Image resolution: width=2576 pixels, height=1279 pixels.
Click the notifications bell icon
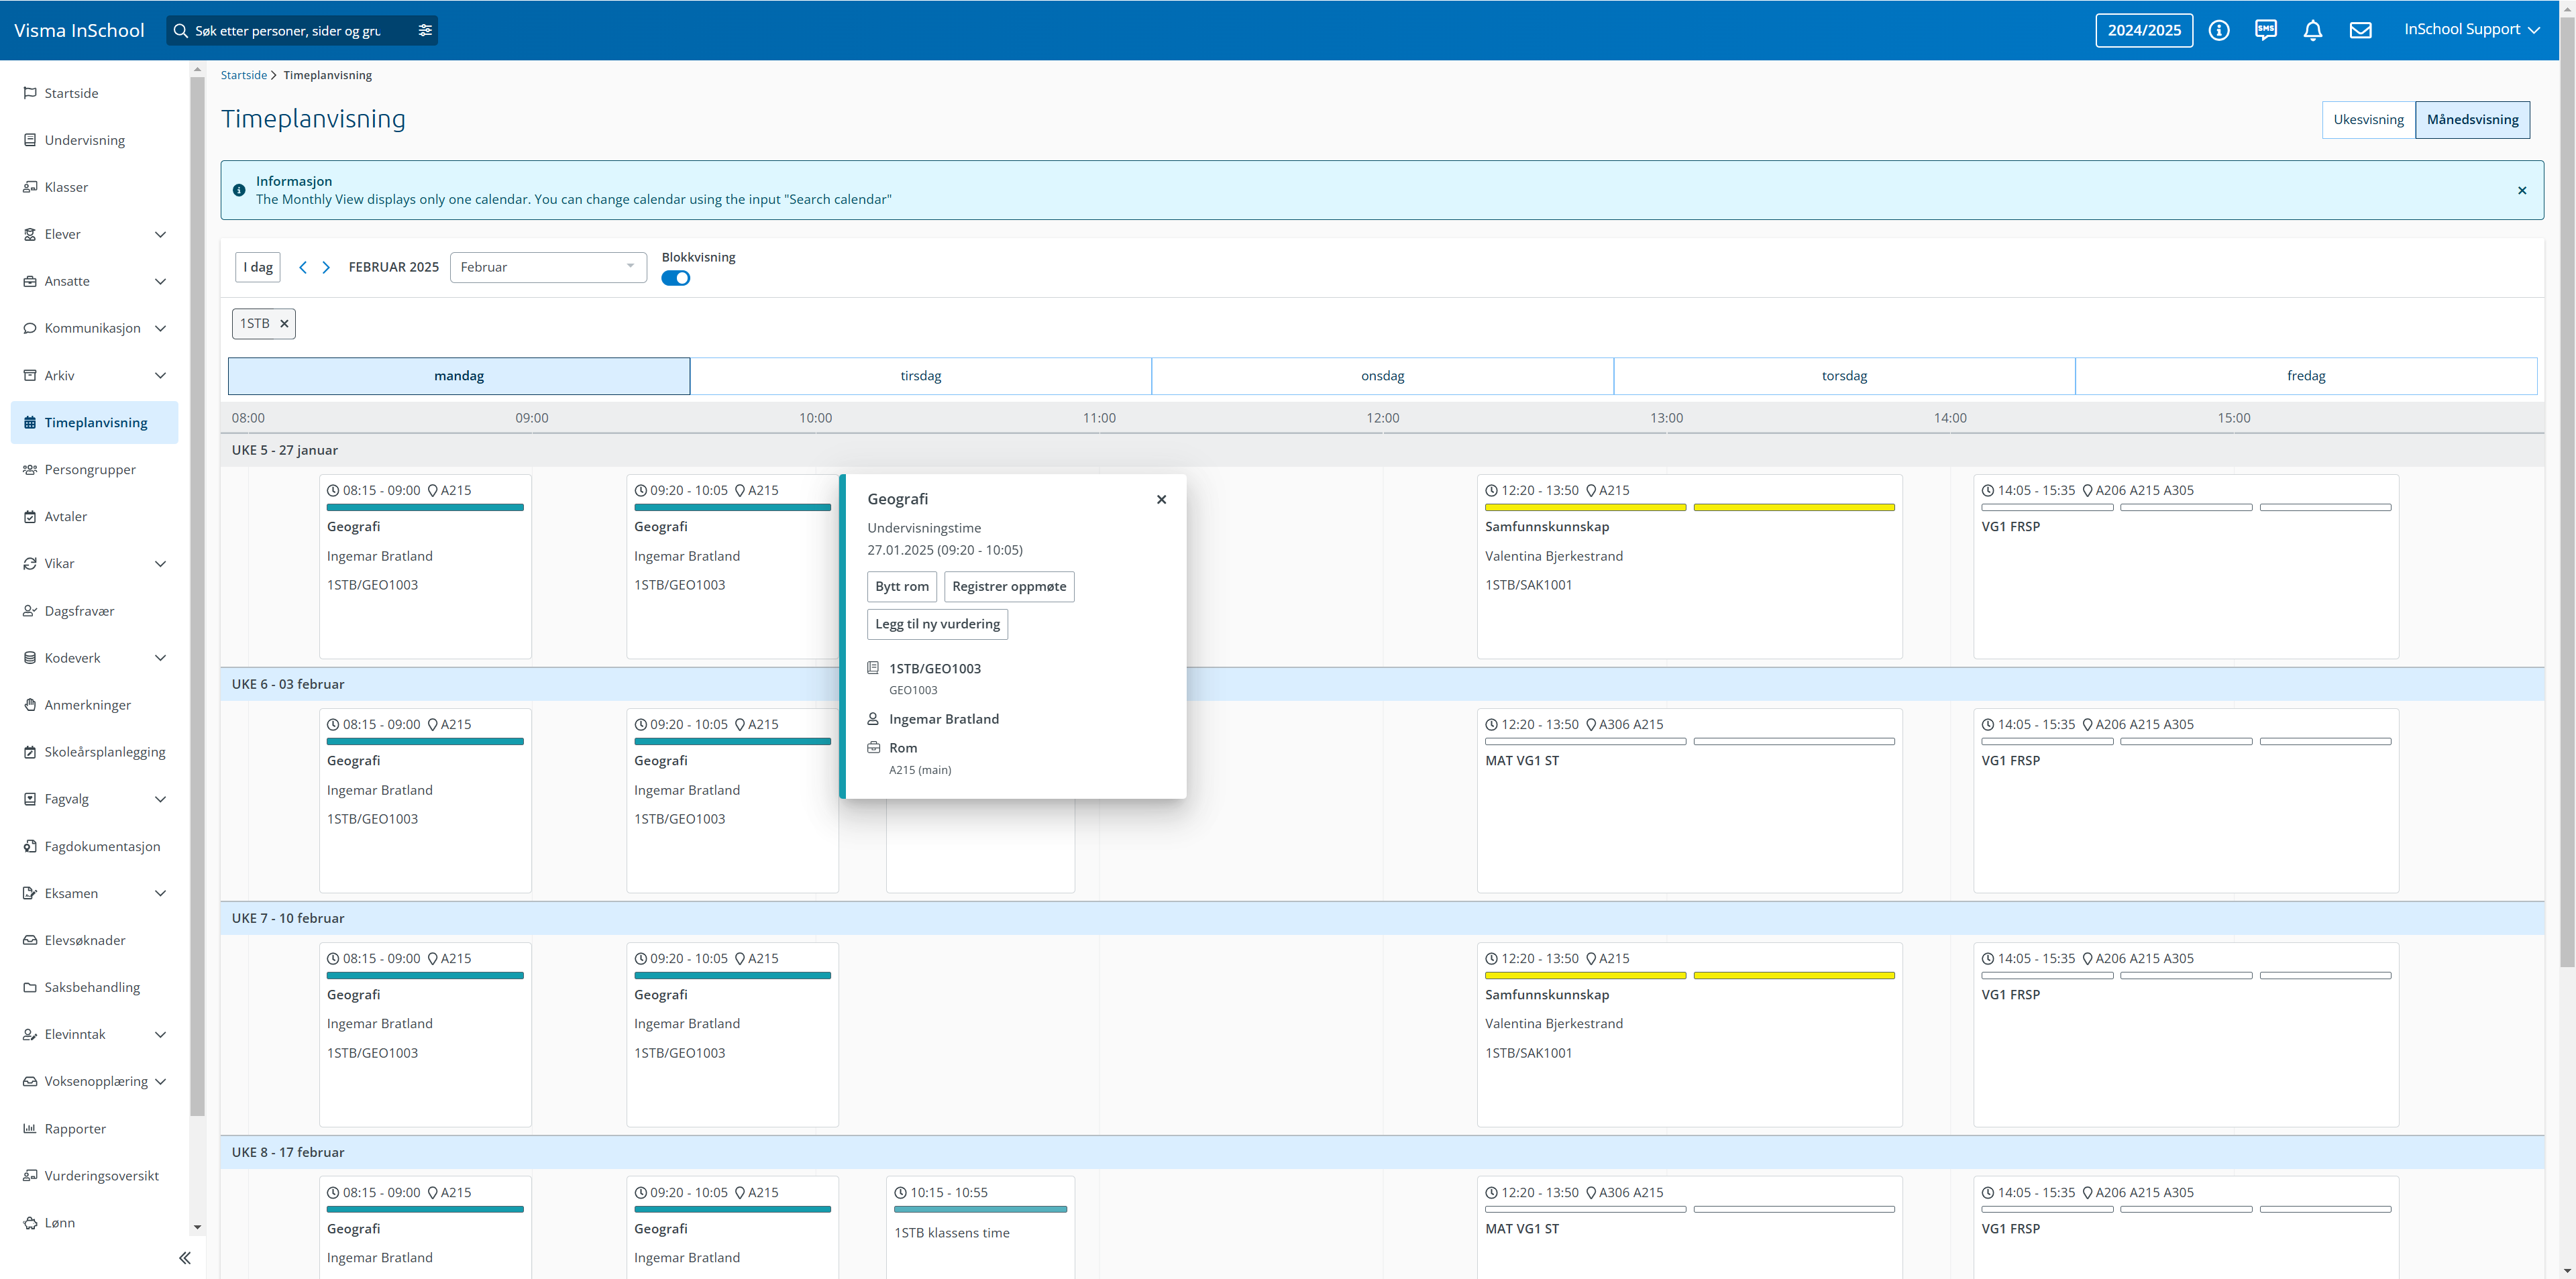pyautogui.click(x=2312, y=30)
